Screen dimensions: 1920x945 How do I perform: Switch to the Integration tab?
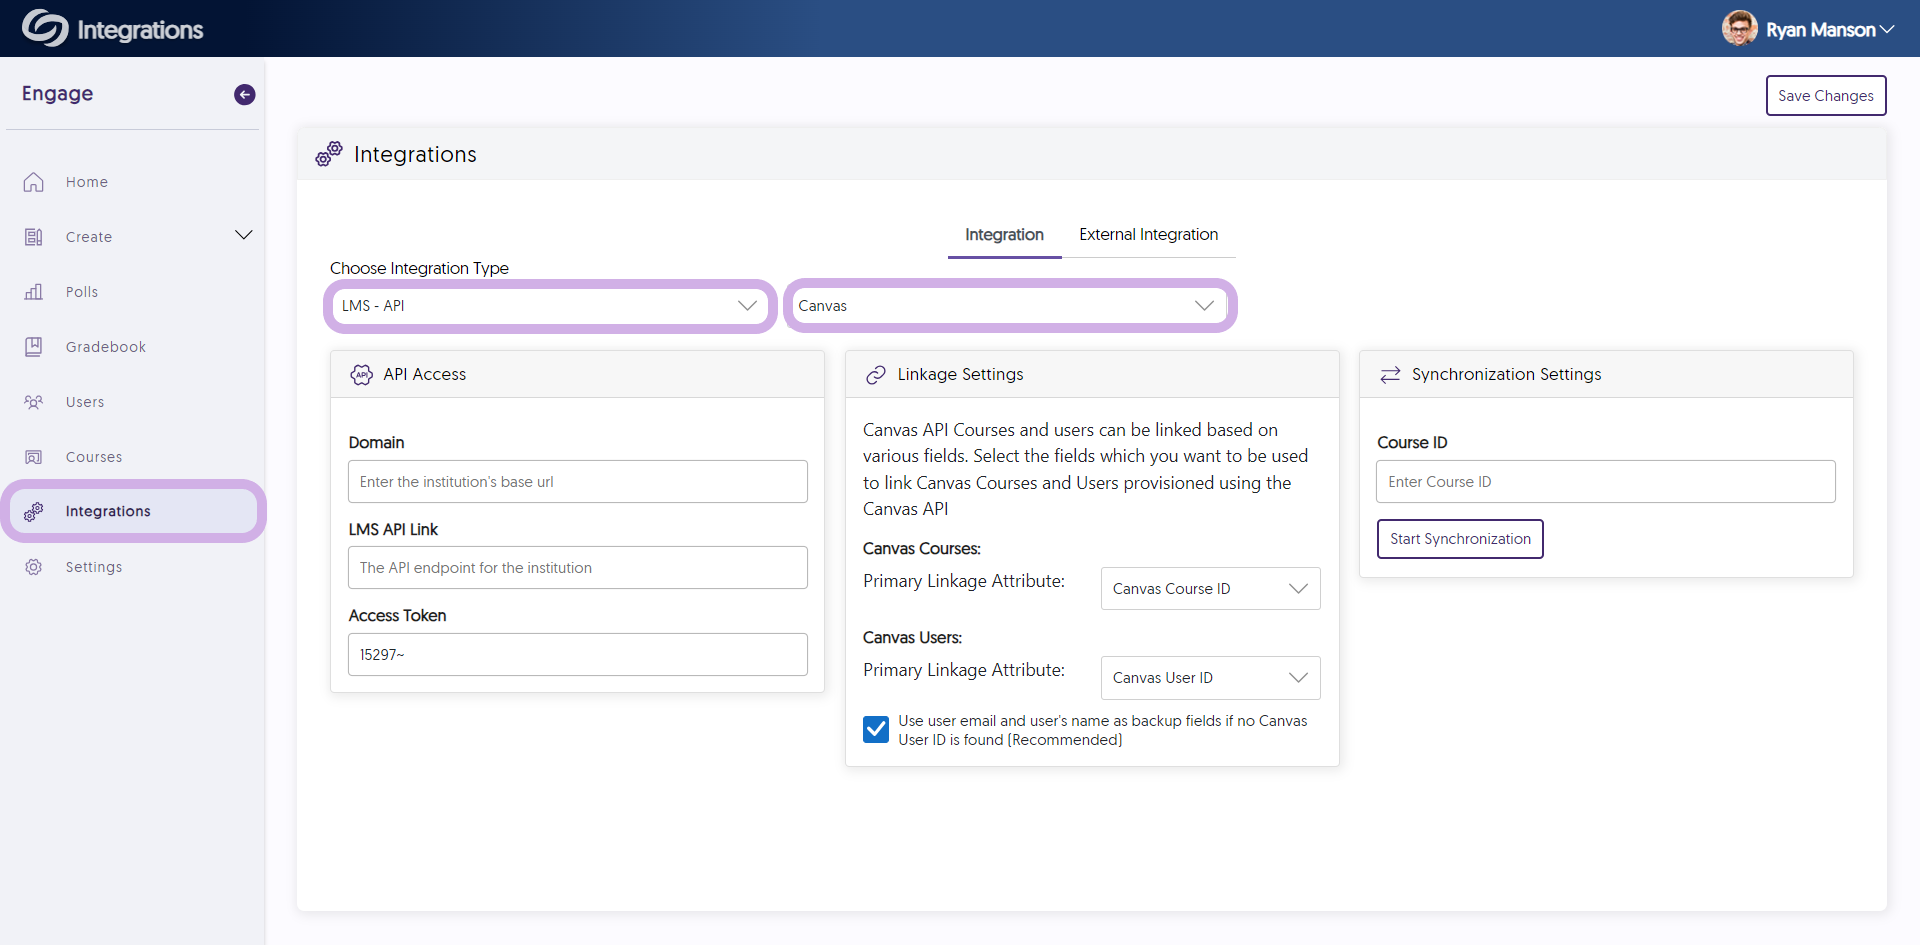tap(1004, 235)
